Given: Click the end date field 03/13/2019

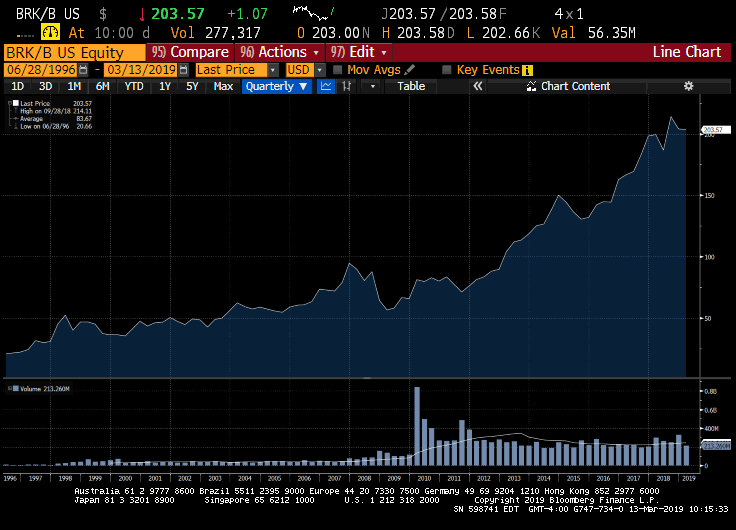Looking at the screenshot, I should (x=141, y=70).
